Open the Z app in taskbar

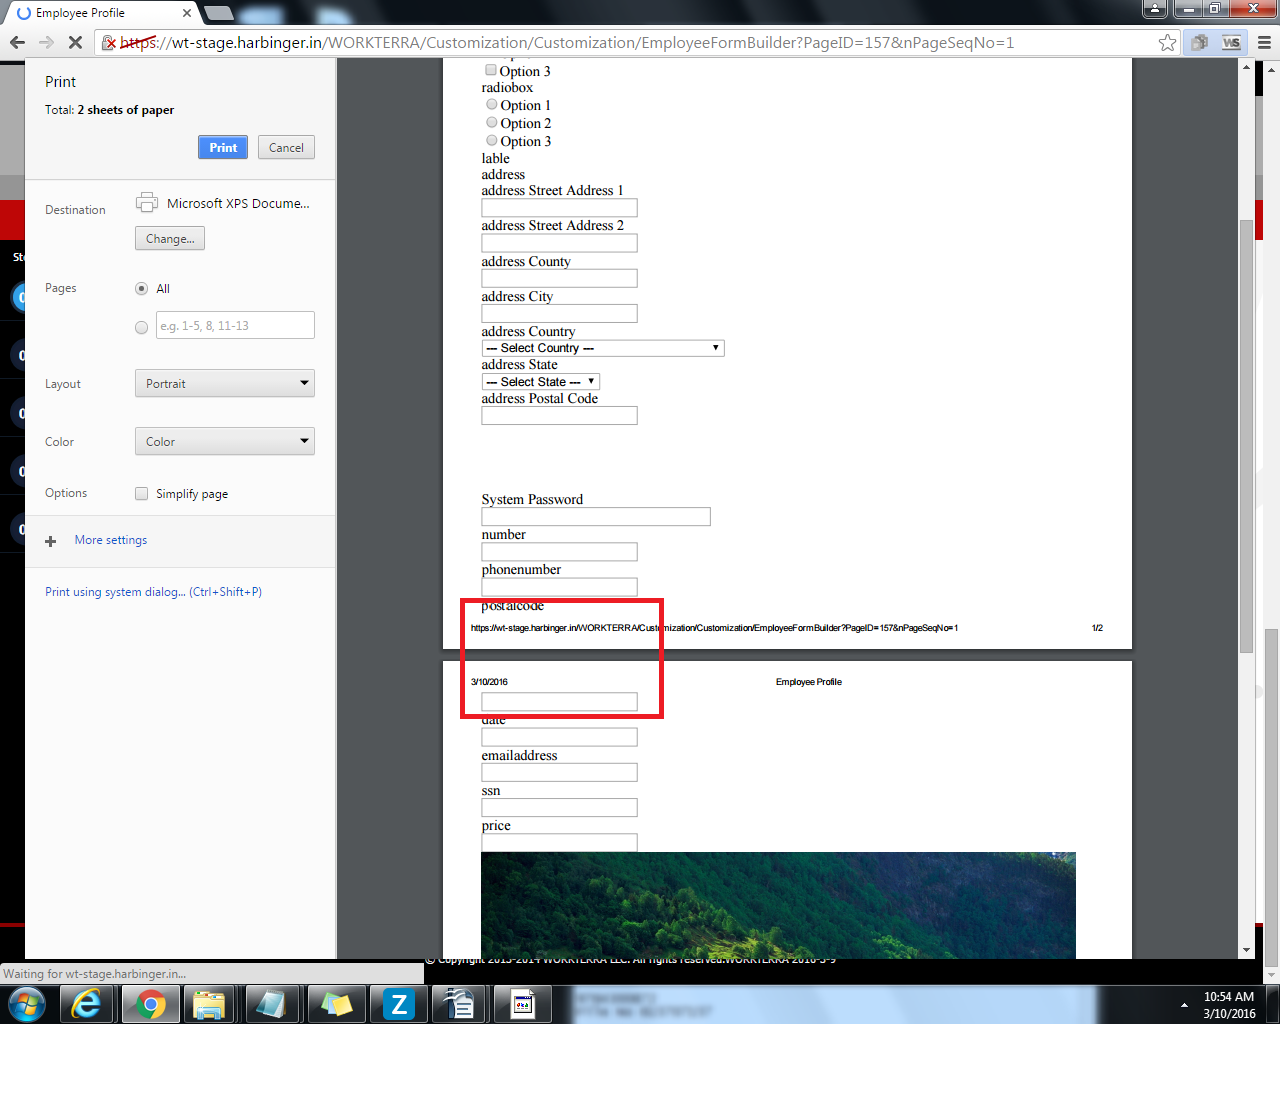point(399,1004)
